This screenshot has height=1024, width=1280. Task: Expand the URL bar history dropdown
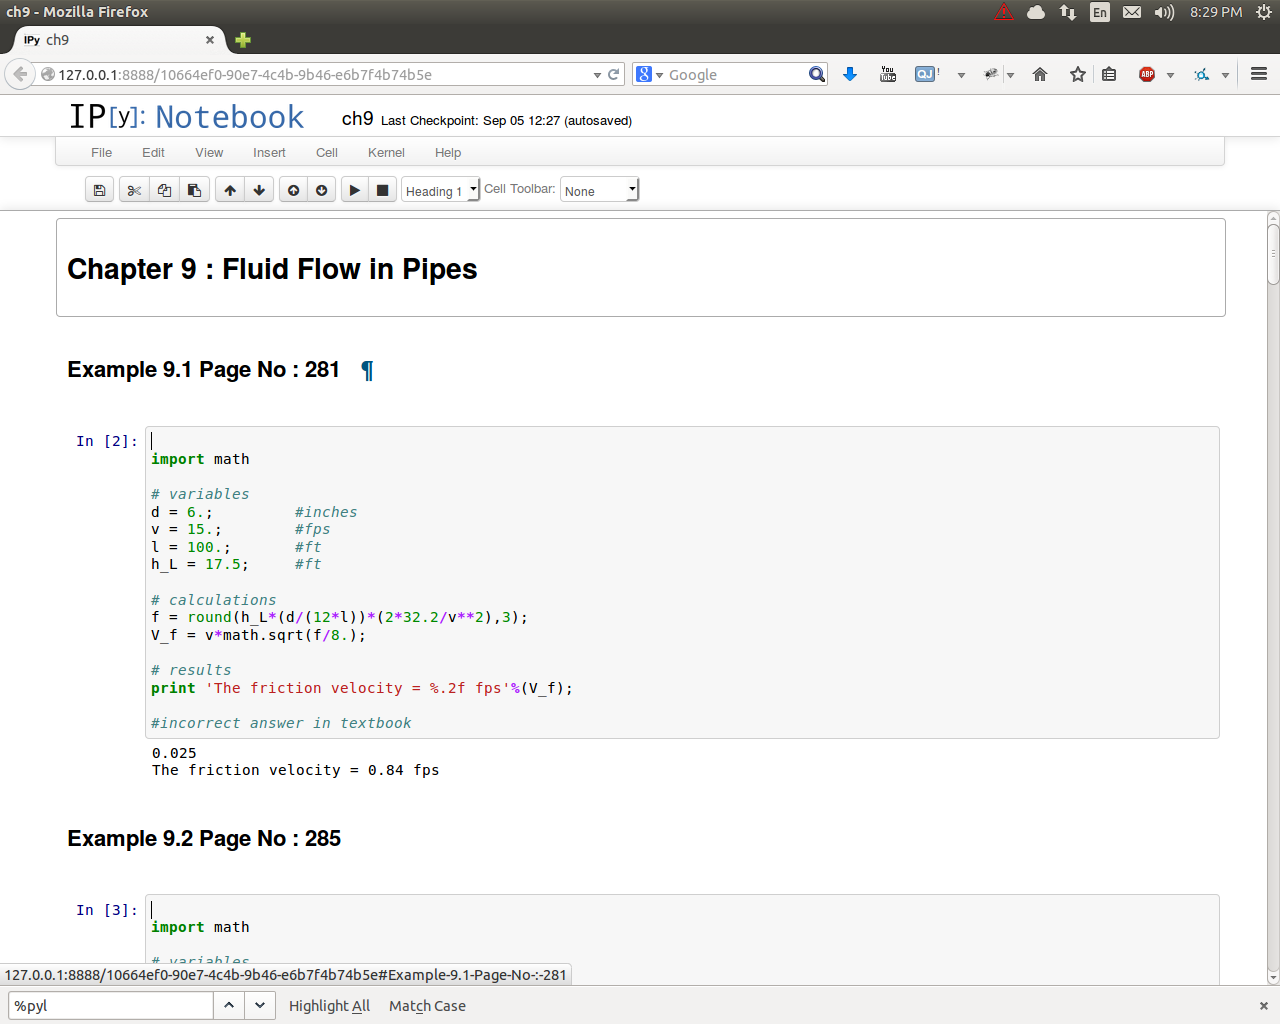pos(597,75)
